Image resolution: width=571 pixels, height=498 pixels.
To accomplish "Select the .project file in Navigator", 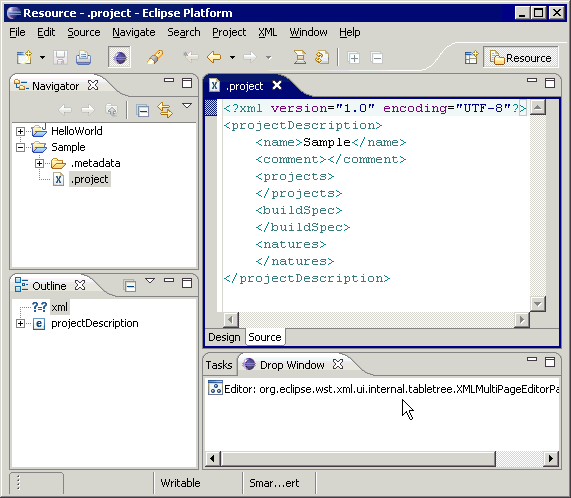I will pos(90,179).
